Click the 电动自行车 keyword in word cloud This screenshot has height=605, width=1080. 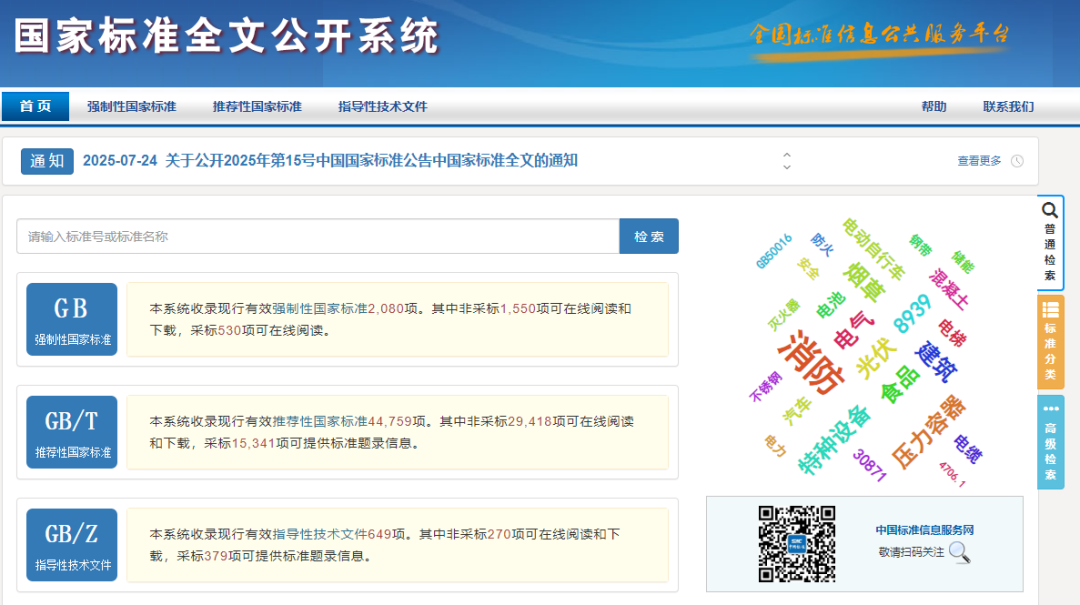click(x=873, y=249)
